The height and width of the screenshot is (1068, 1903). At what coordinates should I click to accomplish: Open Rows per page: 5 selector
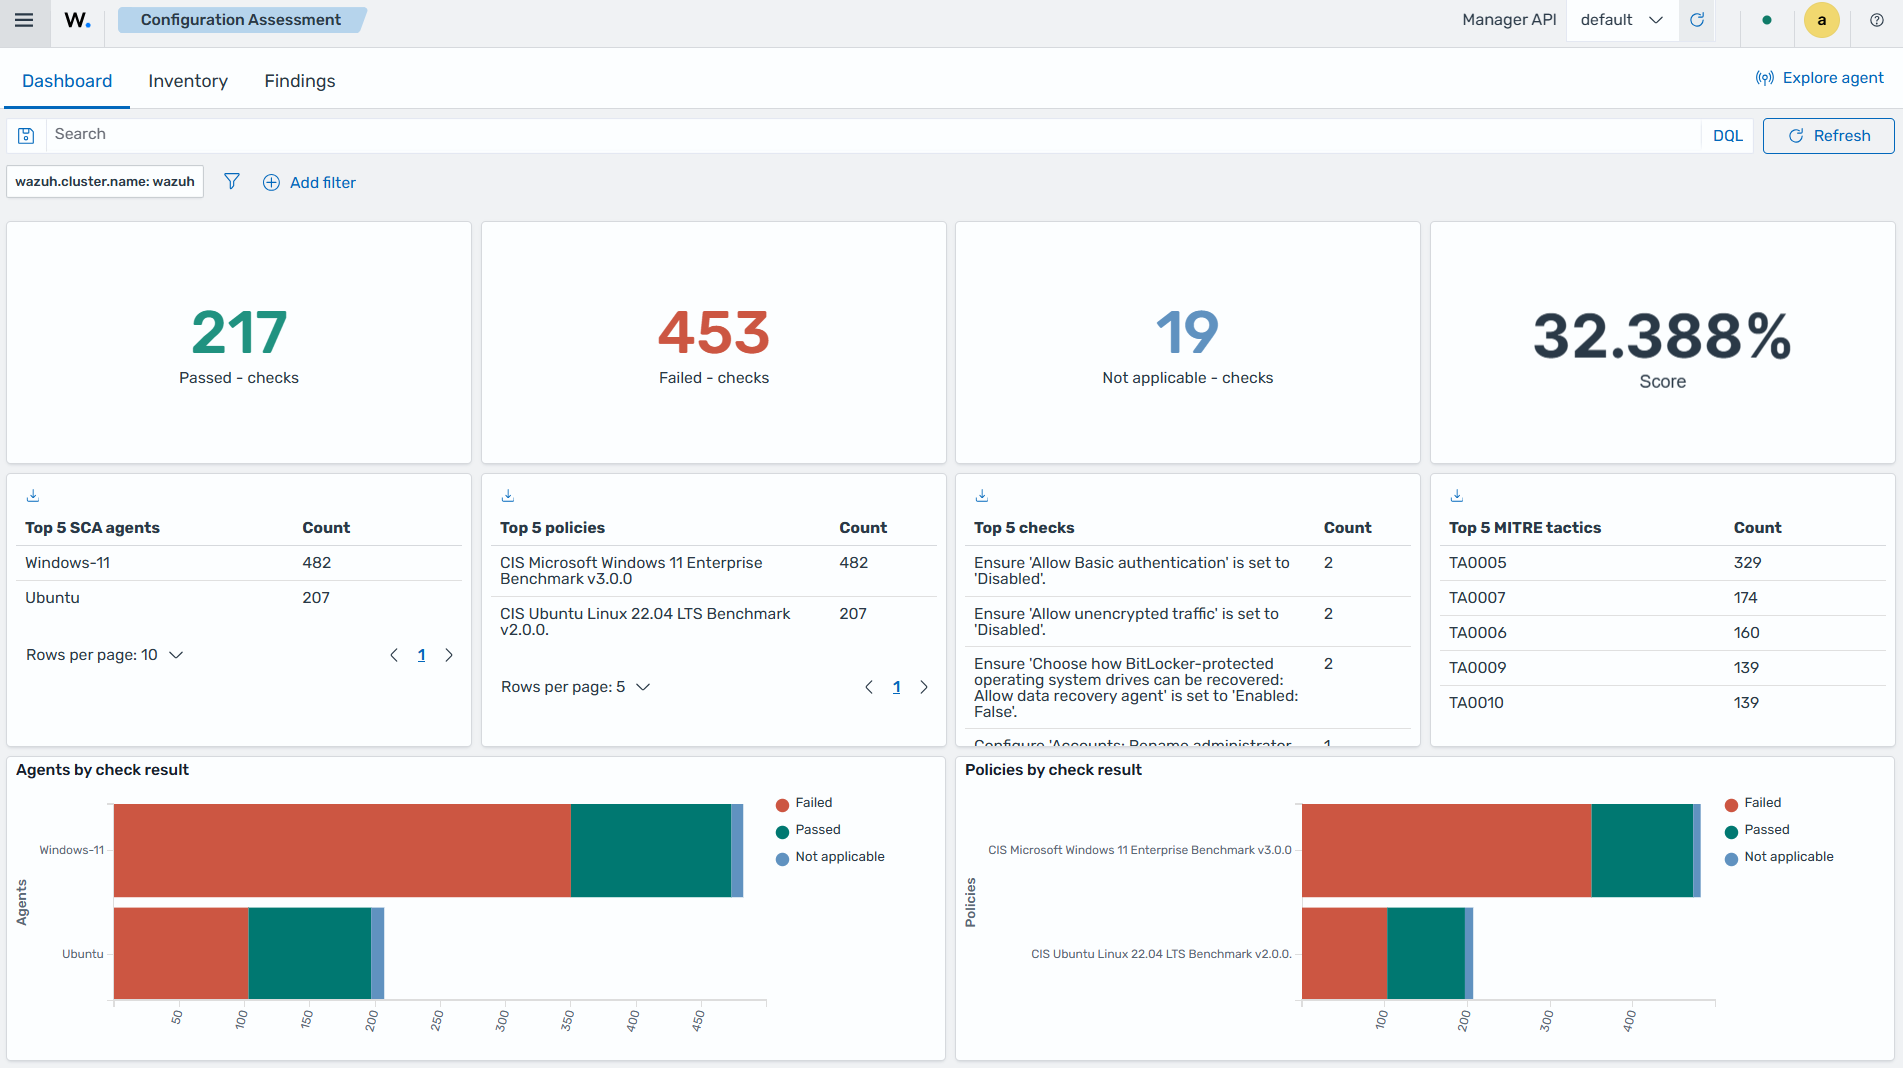click(576, 687)
